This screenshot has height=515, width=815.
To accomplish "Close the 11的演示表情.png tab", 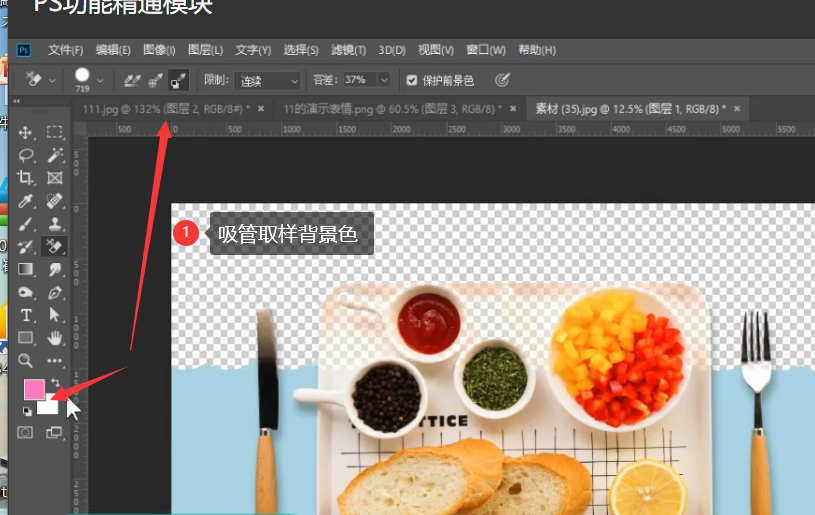I will point(513,109).
